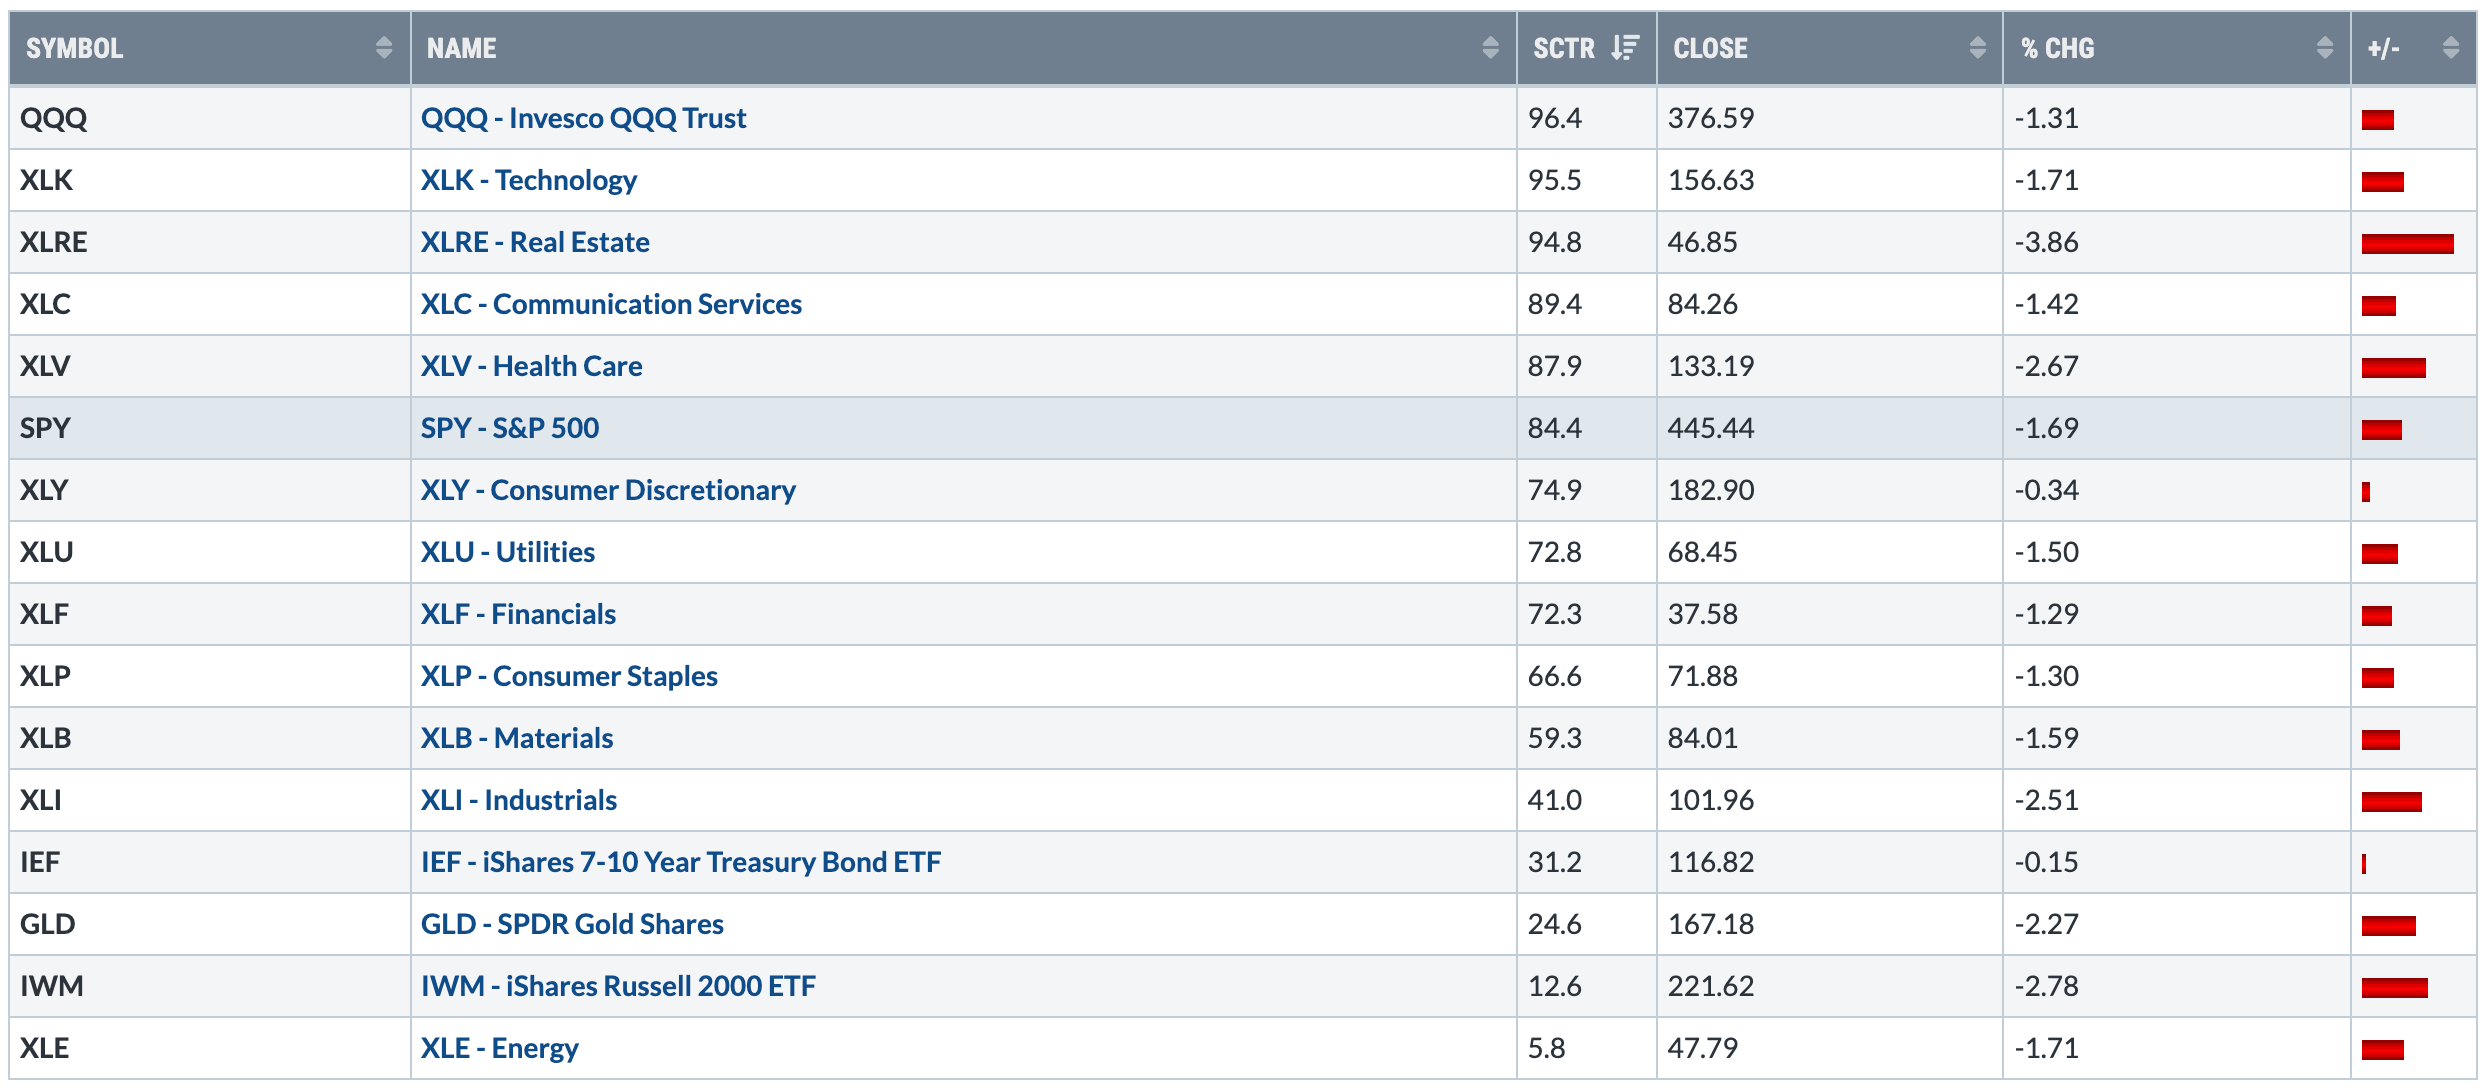Open the IEF Treasury Bond ETF link

(680, 862)
